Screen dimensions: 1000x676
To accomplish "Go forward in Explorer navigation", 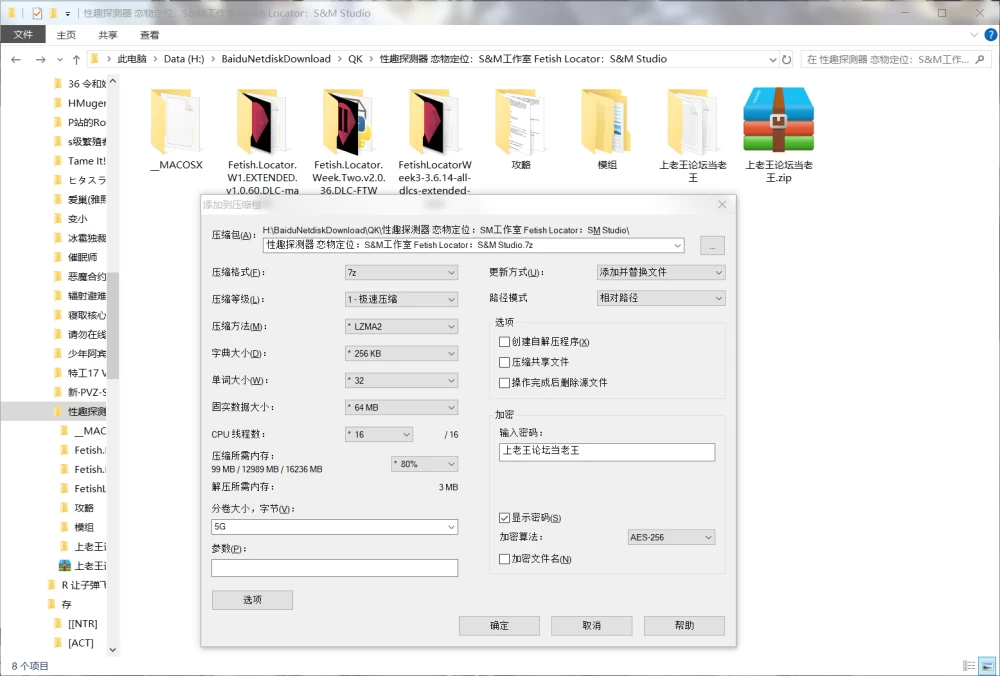I will pyautogui.click(x=40, y=59).
